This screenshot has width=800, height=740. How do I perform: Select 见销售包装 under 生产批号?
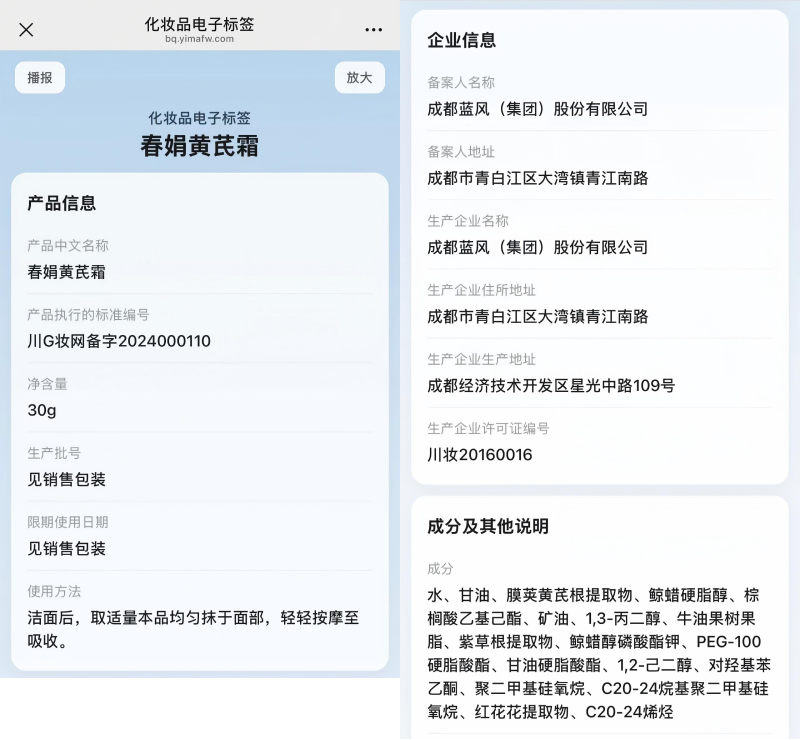click(66, 480)
